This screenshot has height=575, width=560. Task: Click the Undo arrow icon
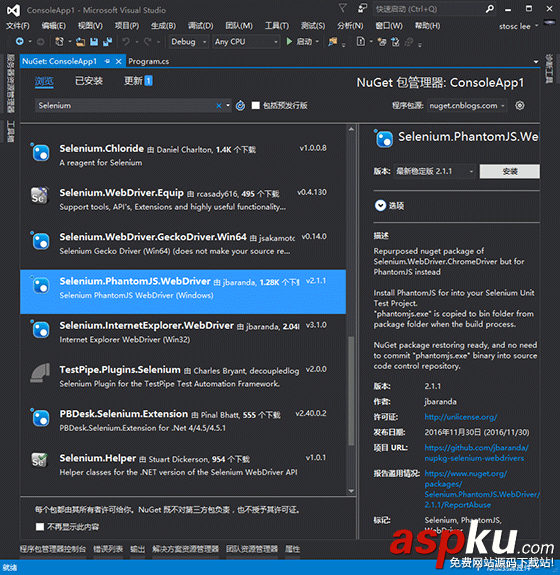(x=126, y=42)
